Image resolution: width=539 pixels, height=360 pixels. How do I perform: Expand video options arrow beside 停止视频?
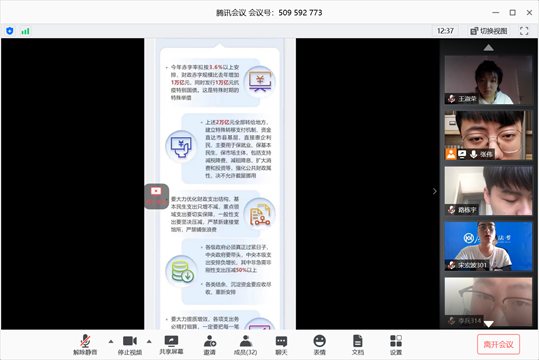coord(149,341)
